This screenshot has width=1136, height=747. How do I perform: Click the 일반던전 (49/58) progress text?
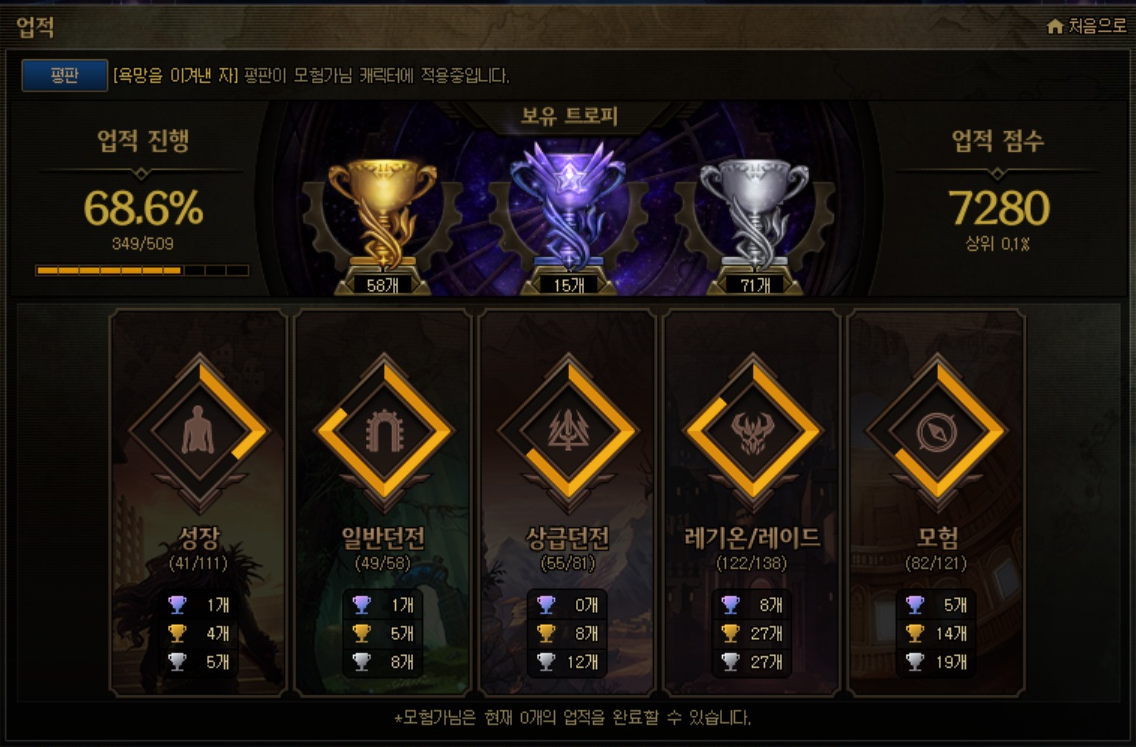coord(383,563)
